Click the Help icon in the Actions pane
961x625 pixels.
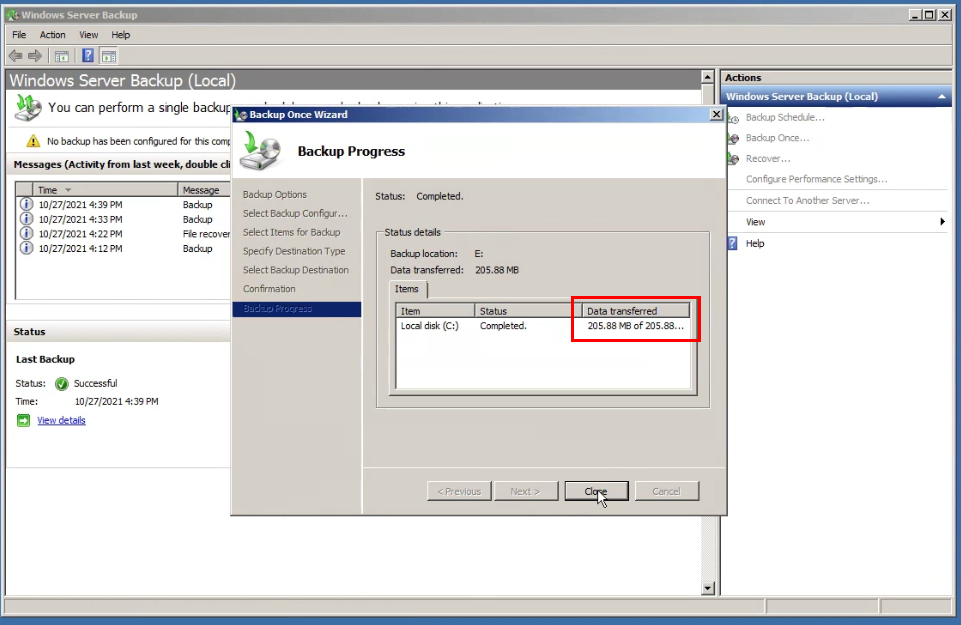[x=732, y=243]
